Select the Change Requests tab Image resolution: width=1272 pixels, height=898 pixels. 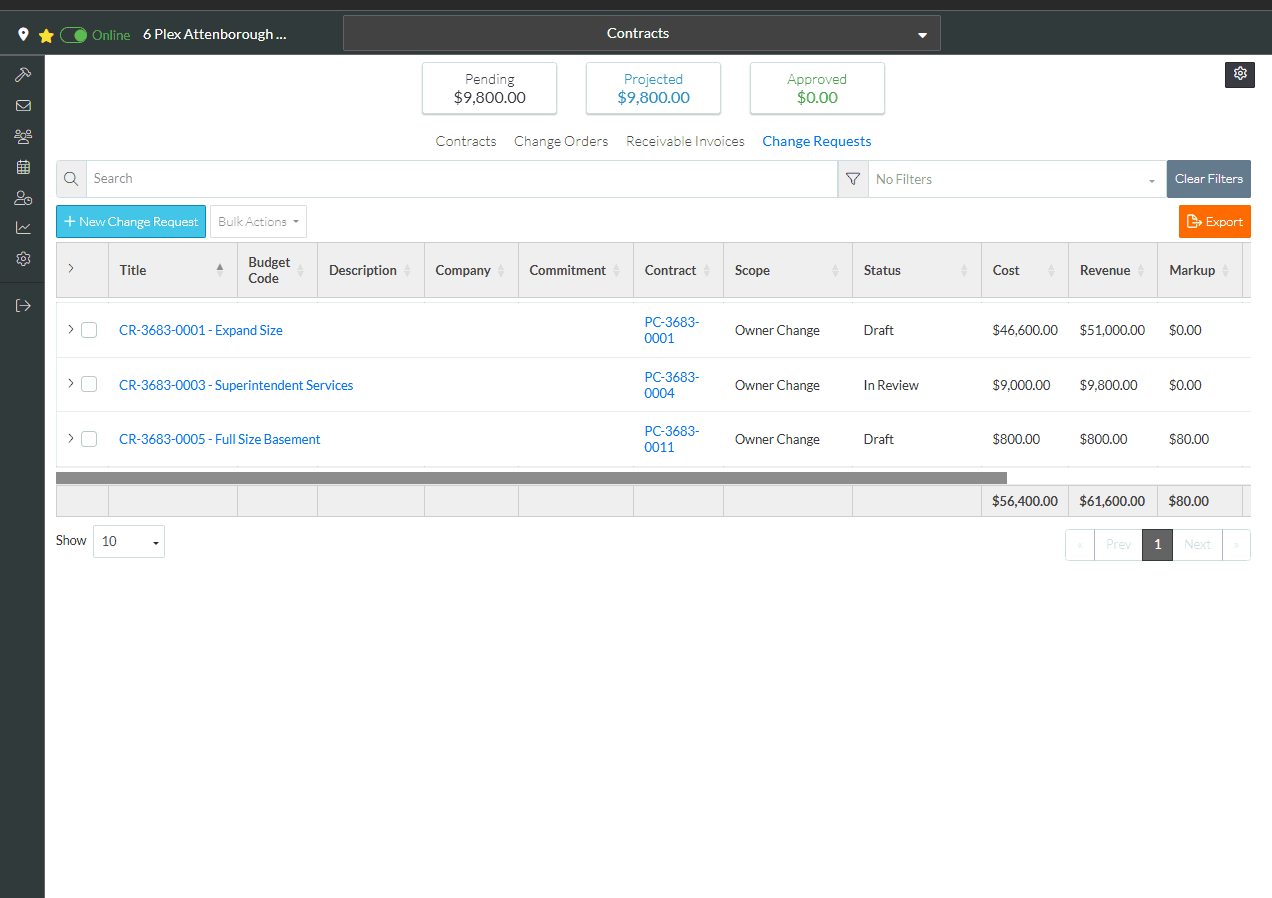[817, 141]
